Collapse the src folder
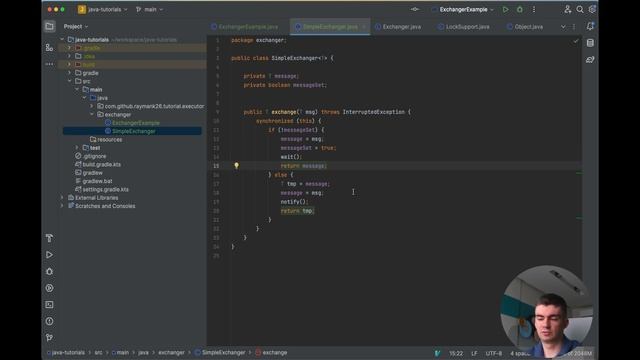This screenshot has height=360, width=640. (x=69, y=81)
